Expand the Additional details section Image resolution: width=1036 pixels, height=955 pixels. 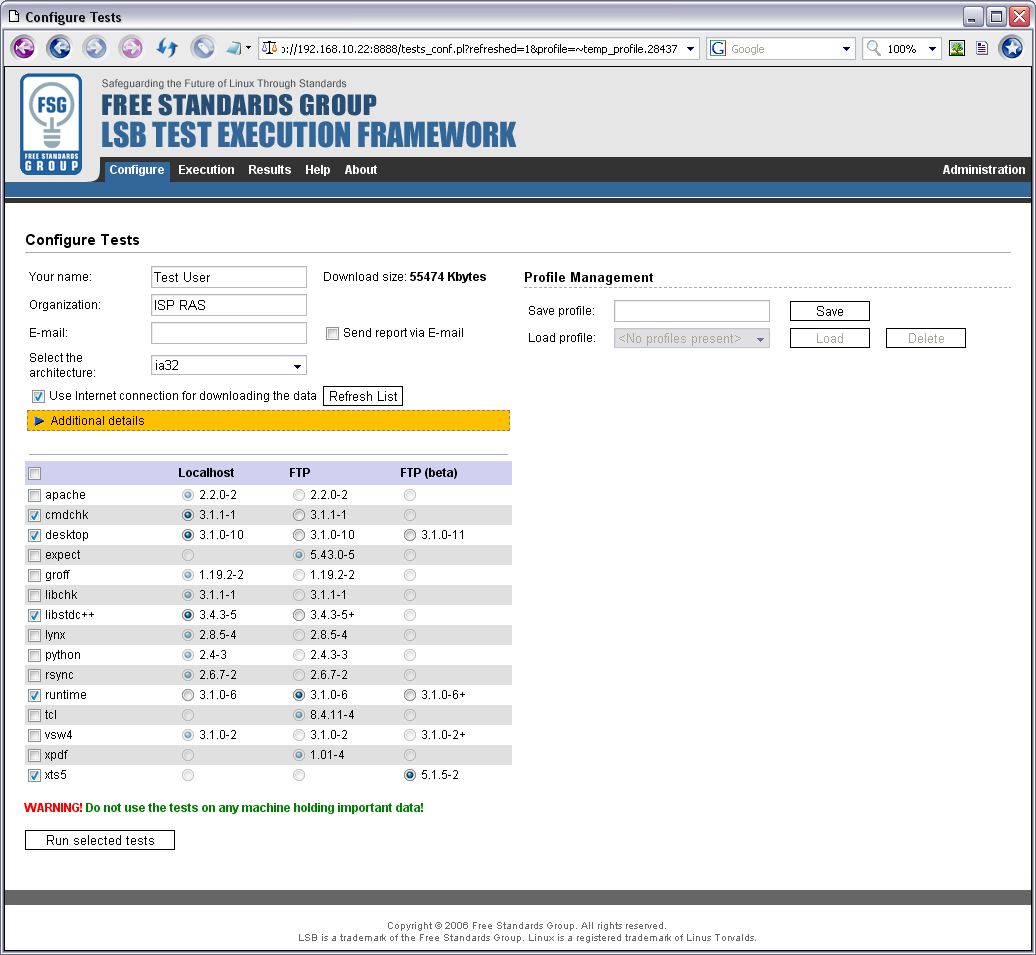[x=268, y=421]
